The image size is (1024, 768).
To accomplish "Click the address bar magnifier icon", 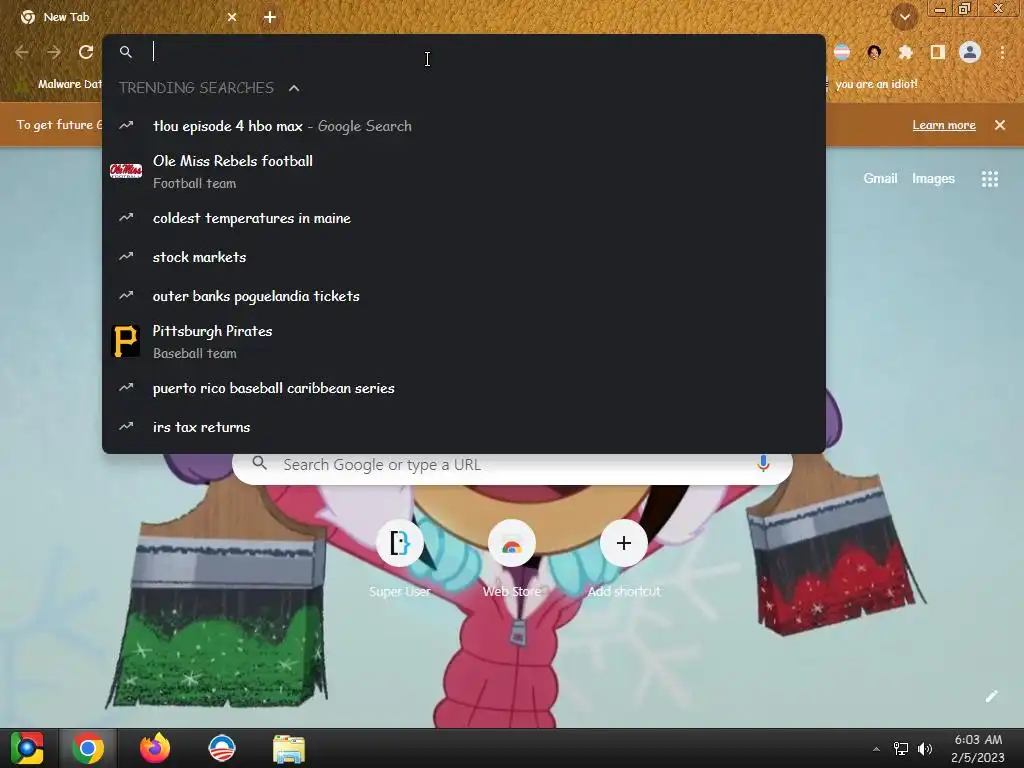I will tap(126, 52).
